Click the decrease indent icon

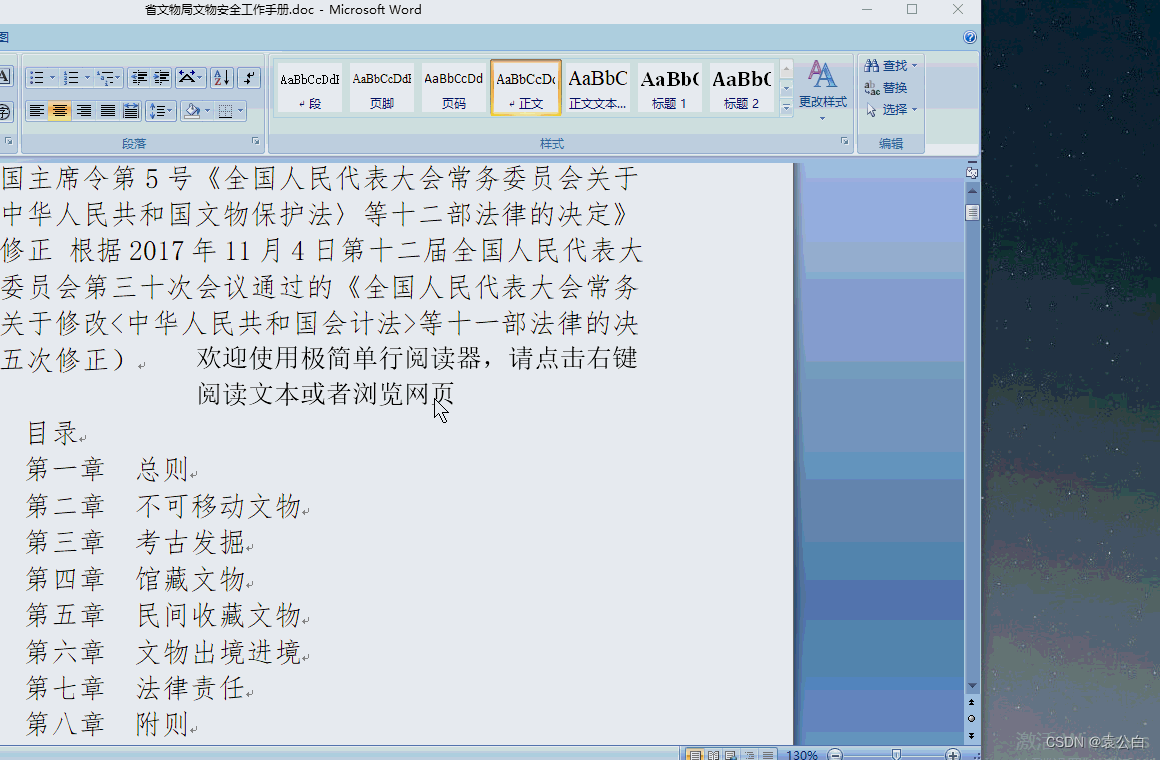(x=138, y=77)
